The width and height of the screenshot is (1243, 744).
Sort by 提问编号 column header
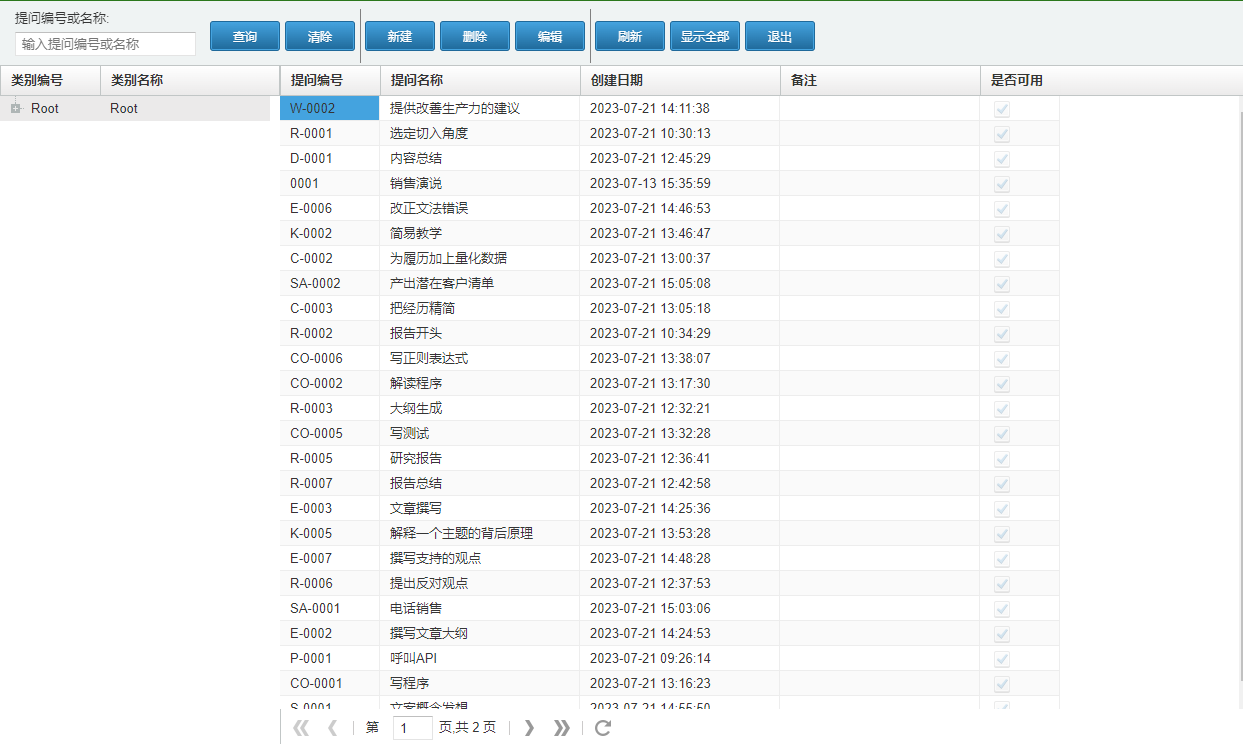(x=330, y=80)
